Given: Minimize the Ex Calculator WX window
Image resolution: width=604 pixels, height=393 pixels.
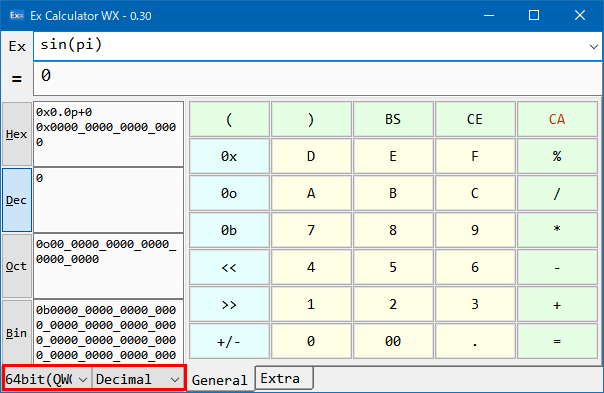Looking at the screenshot, I should (x=489, y=15).
